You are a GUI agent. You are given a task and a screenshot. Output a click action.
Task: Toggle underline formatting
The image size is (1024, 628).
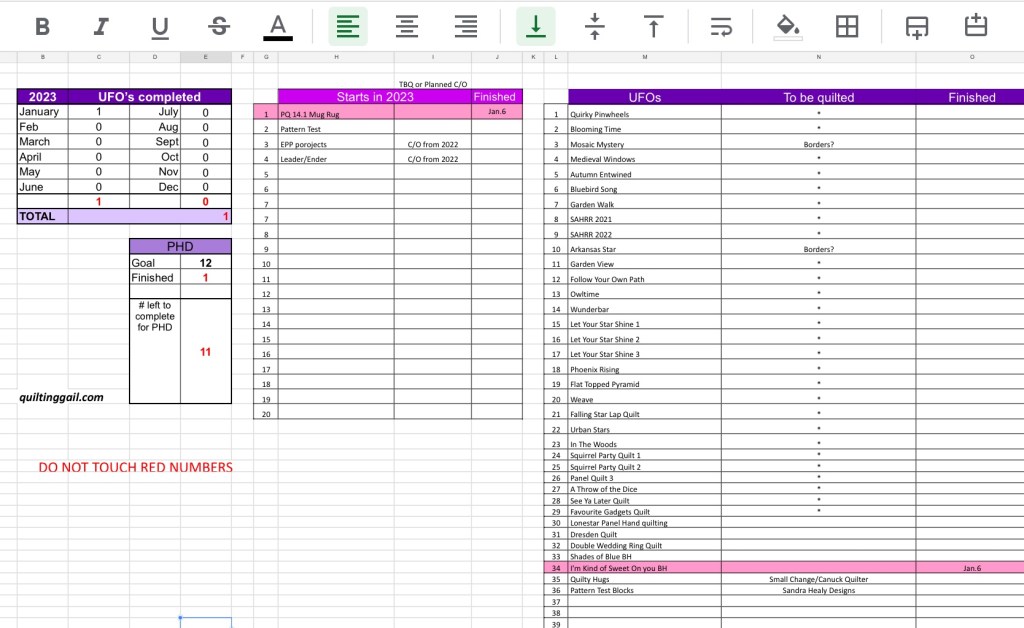pyautogui.click(x=160, y=27)
